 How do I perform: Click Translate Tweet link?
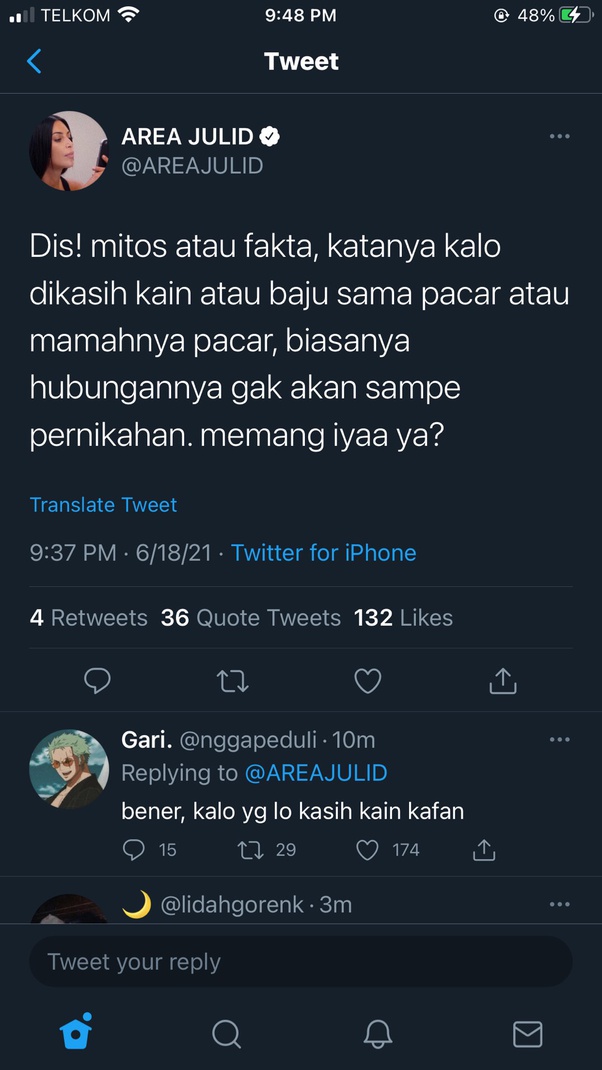(103, 505)
